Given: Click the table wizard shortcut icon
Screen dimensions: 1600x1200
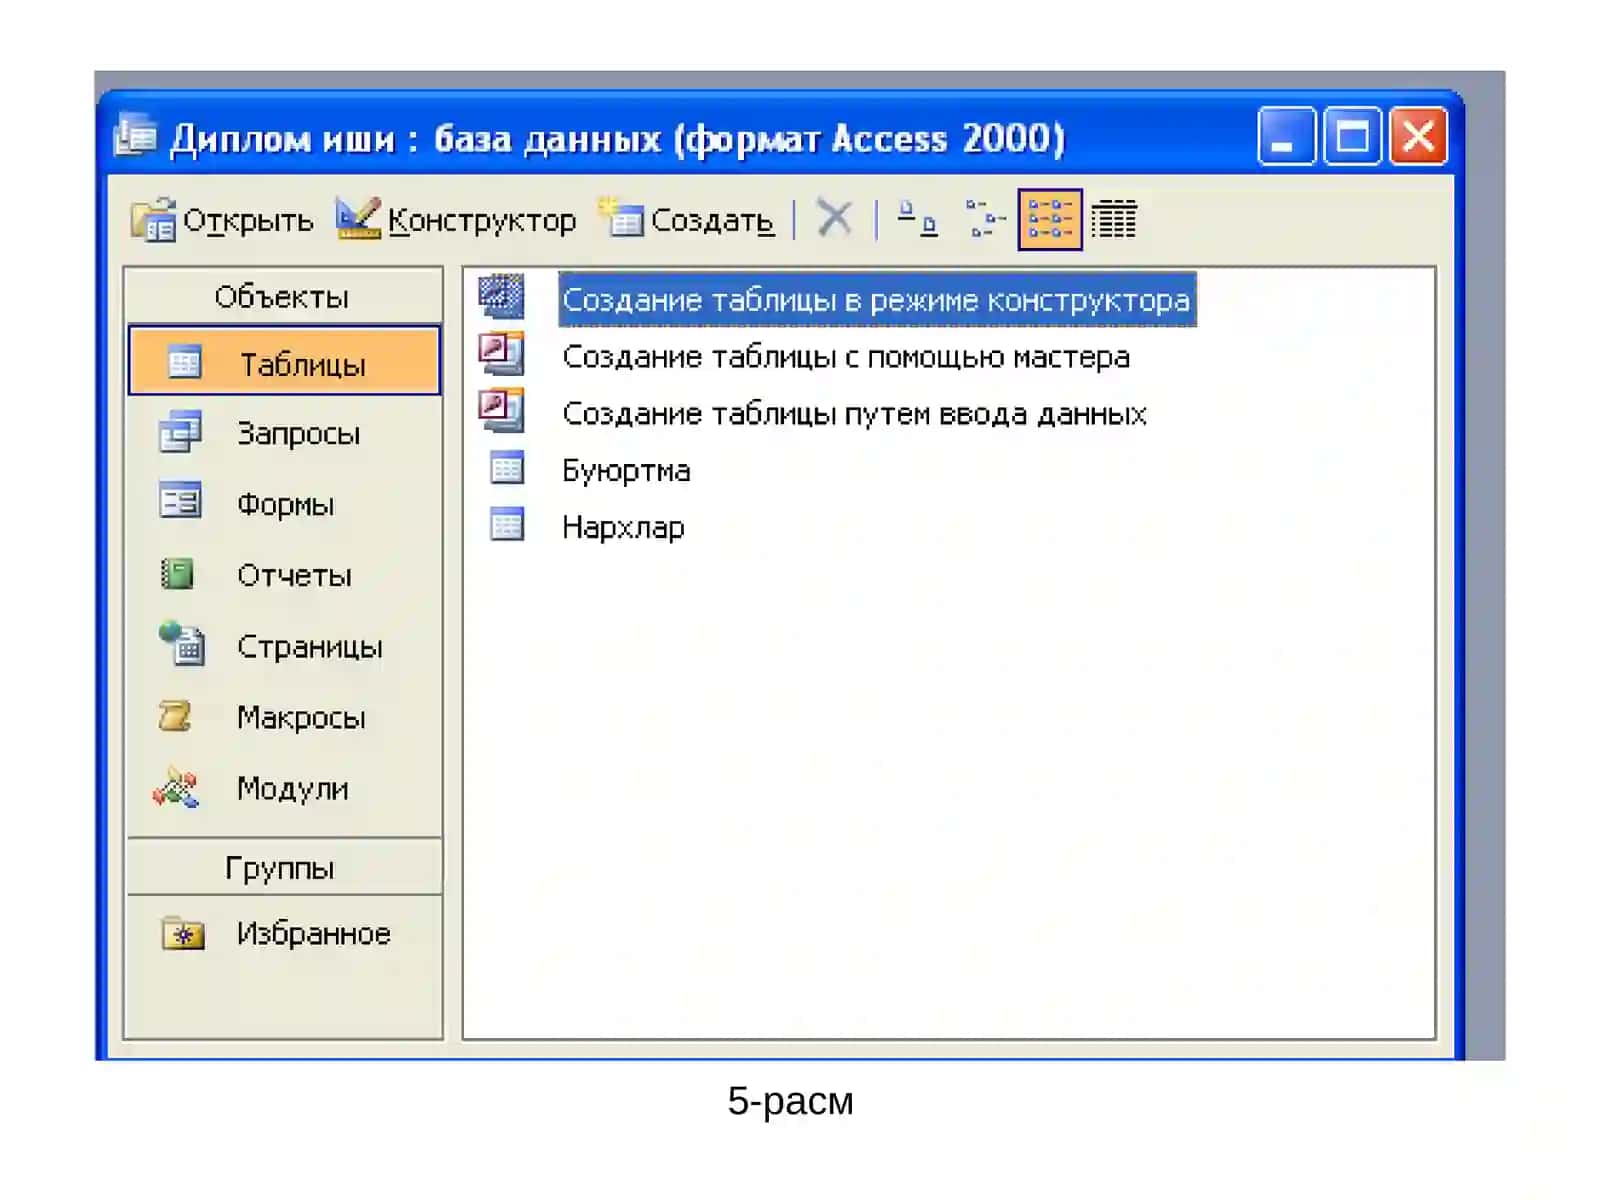Looking at the screenshot, I should pos(501,353).
